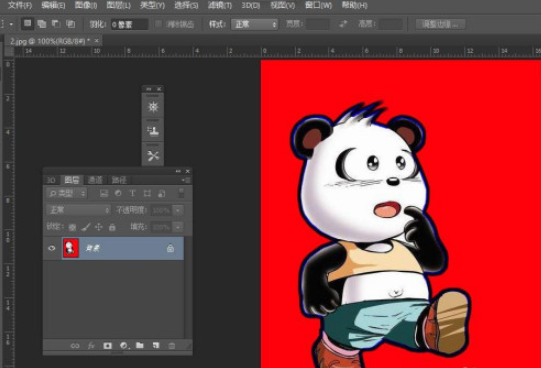Hide the 背景 layer with the eye
Screen dimensions: 541x368
(52, 248)
